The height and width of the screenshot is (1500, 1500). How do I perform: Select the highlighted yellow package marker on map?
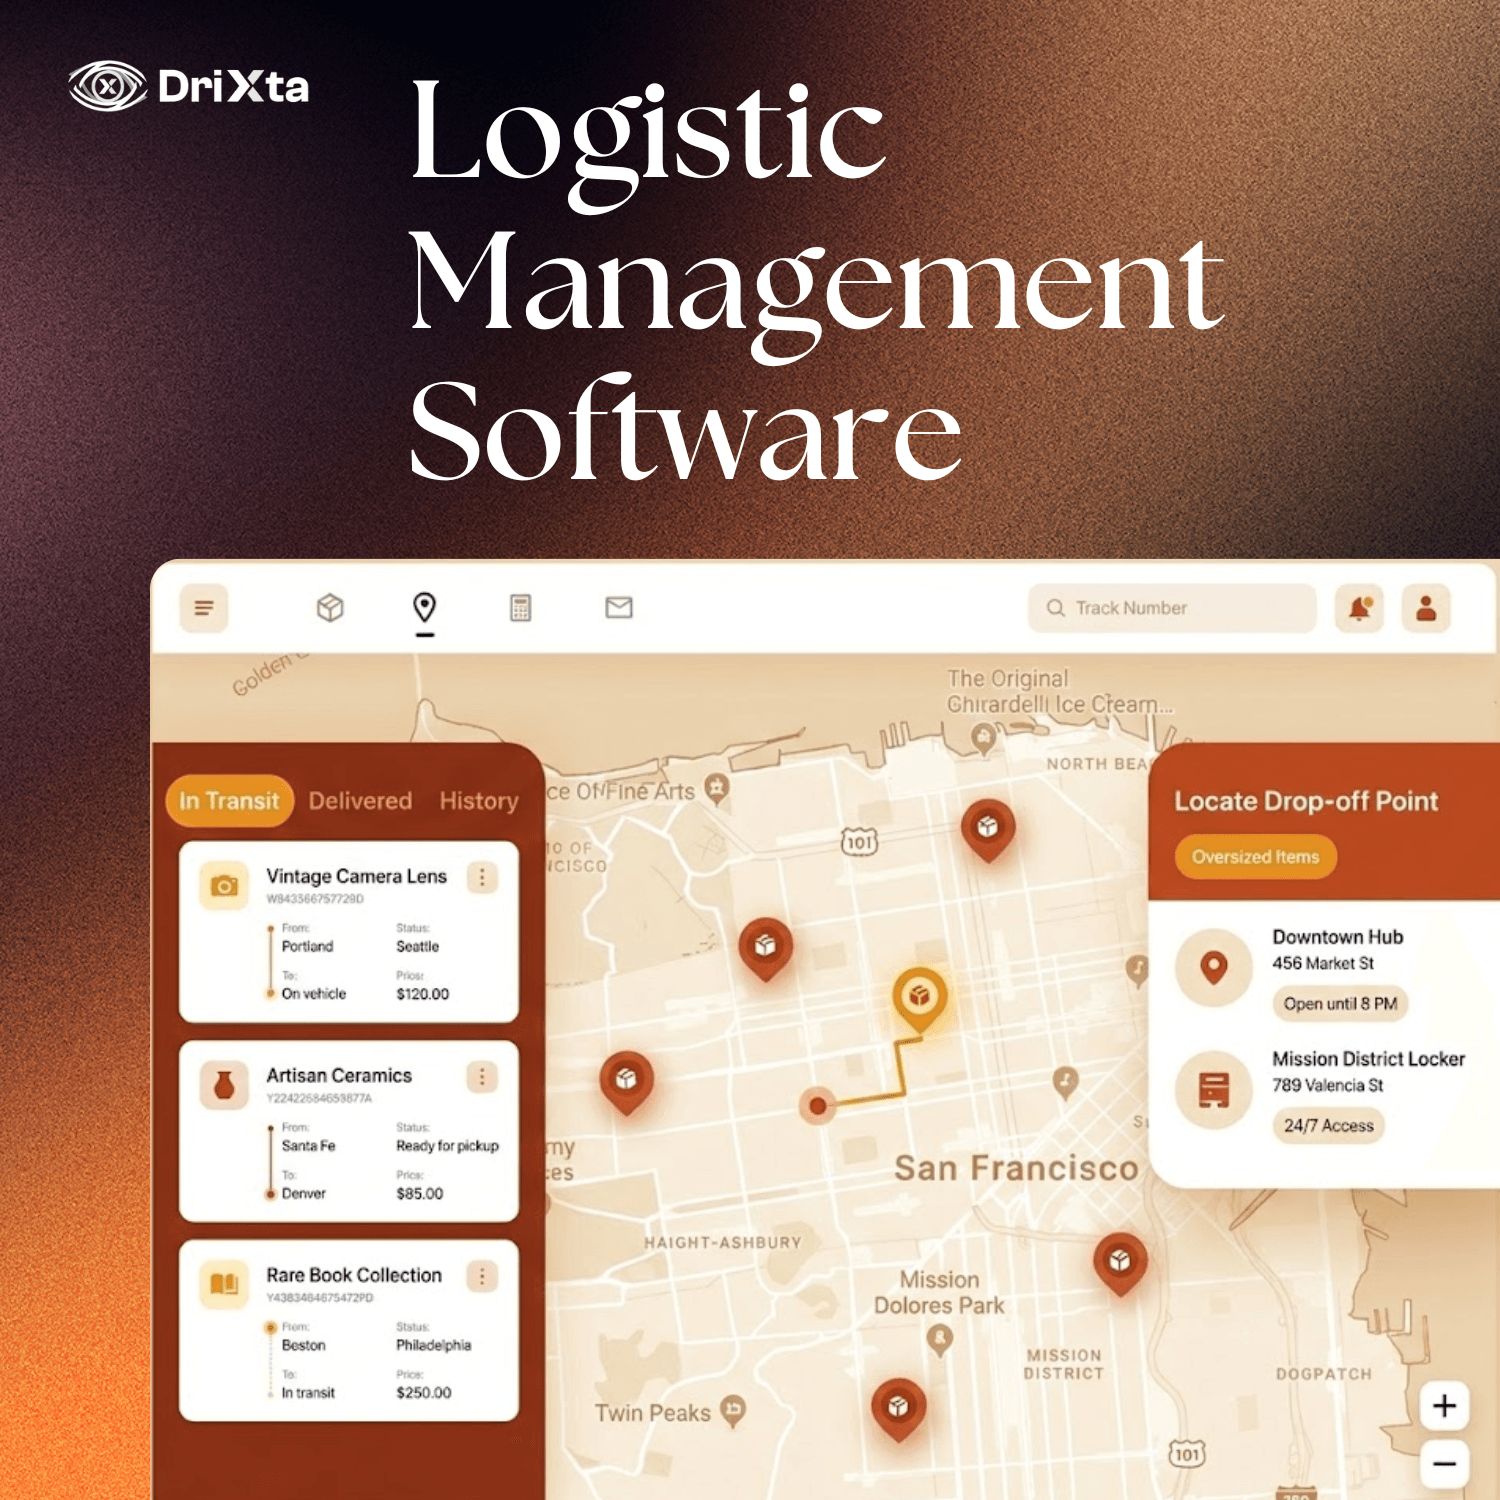(x=919, y=998)
